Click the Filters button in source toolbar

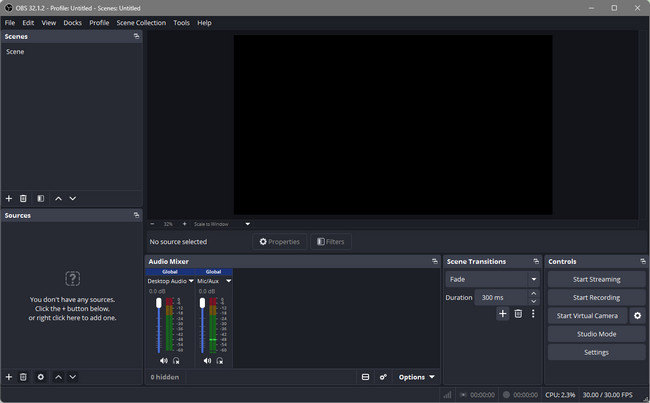click(x=331, y=241)
